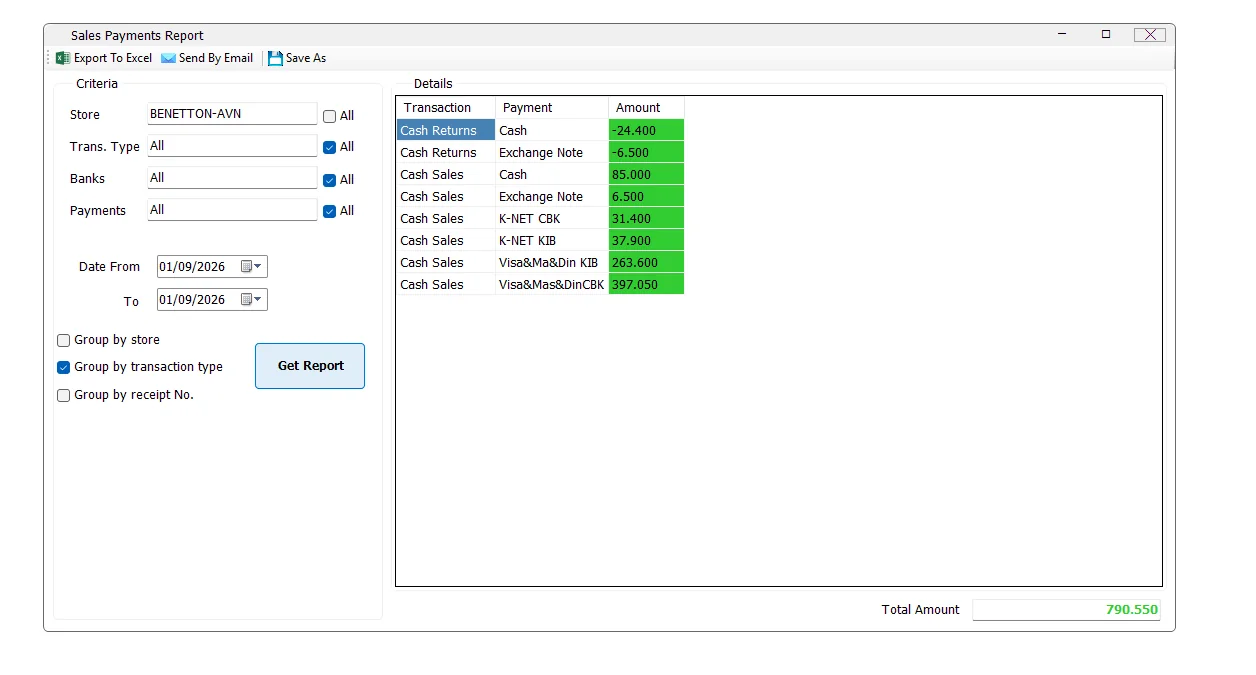The width and height of the screenshot is (1256, 675).
Task: Uncheck the Payments All checkbox
Action: pyautogui.click(x=329, y=211)
